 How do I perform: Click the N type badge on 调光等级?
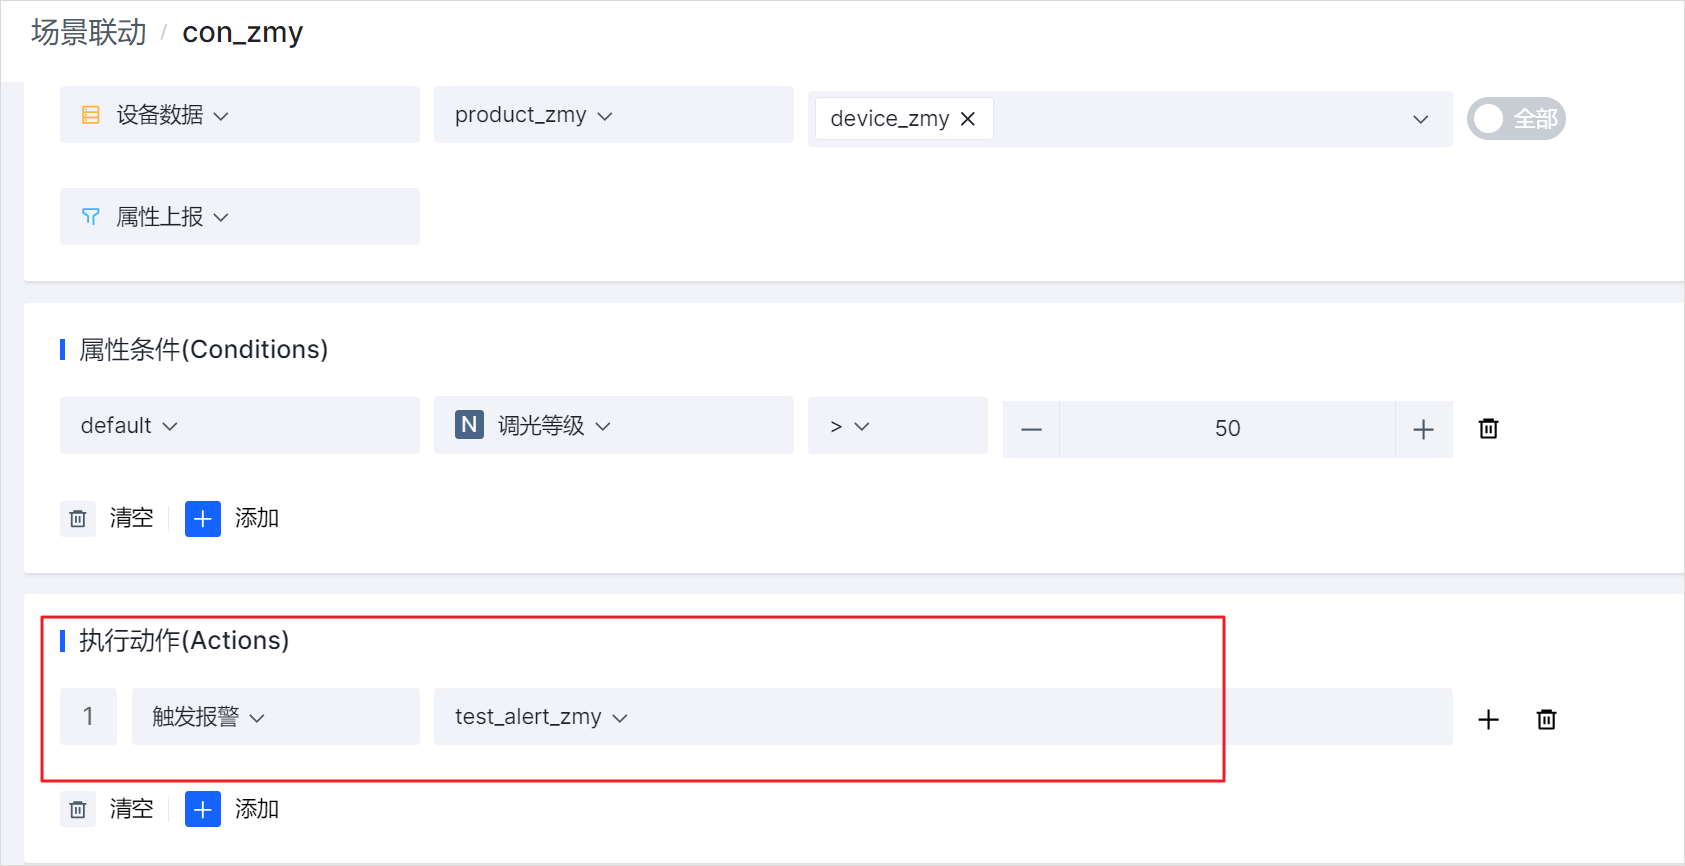coord(469,425)
